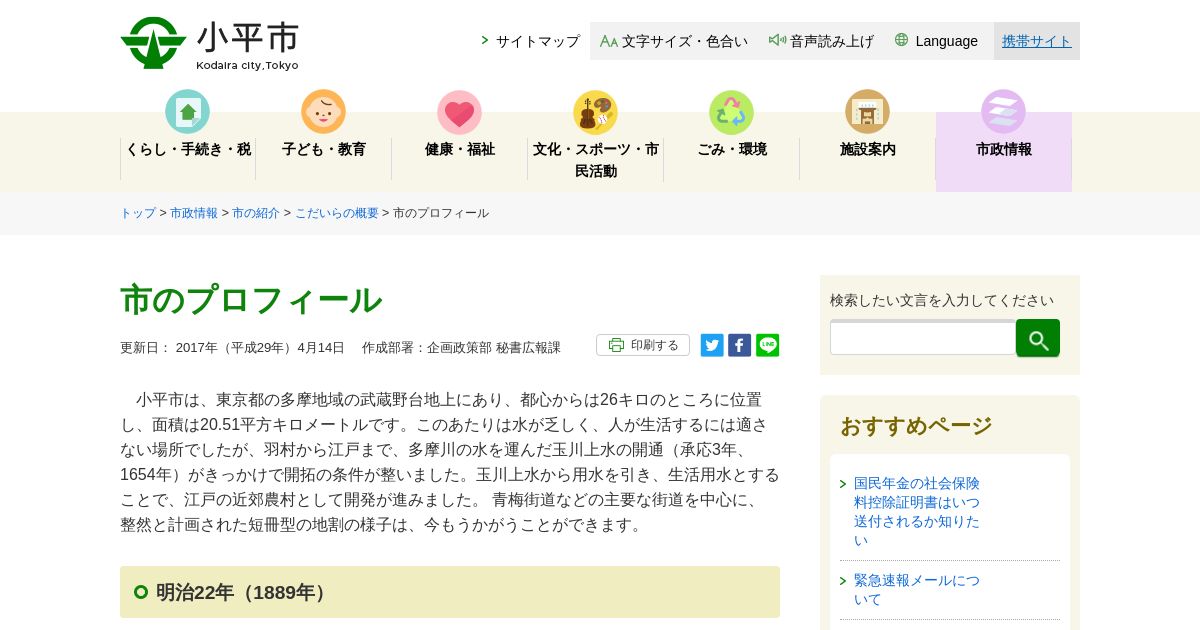The height and width of the screenshot is (630, 1200).
Task: Open the Language selection
Action: click(x=946, y=41)
